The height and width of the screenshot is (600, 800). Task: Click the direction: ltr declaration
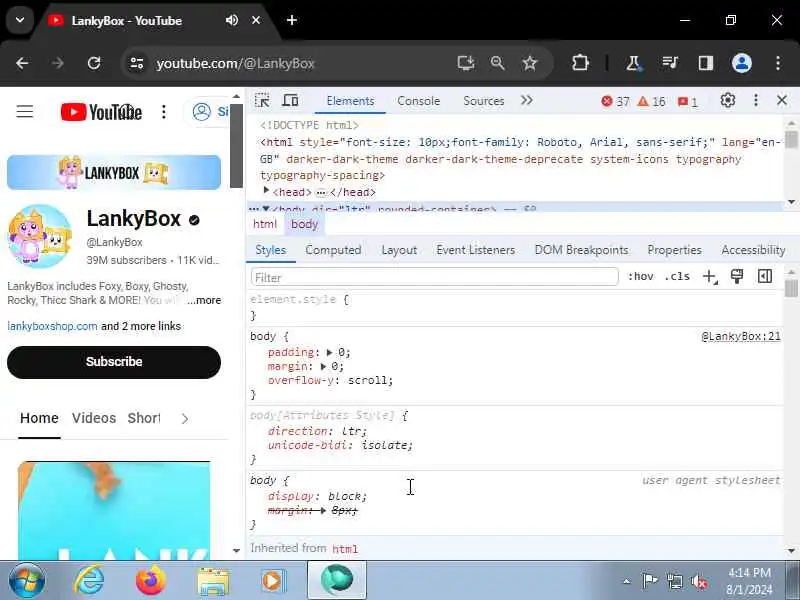(317, 431)
